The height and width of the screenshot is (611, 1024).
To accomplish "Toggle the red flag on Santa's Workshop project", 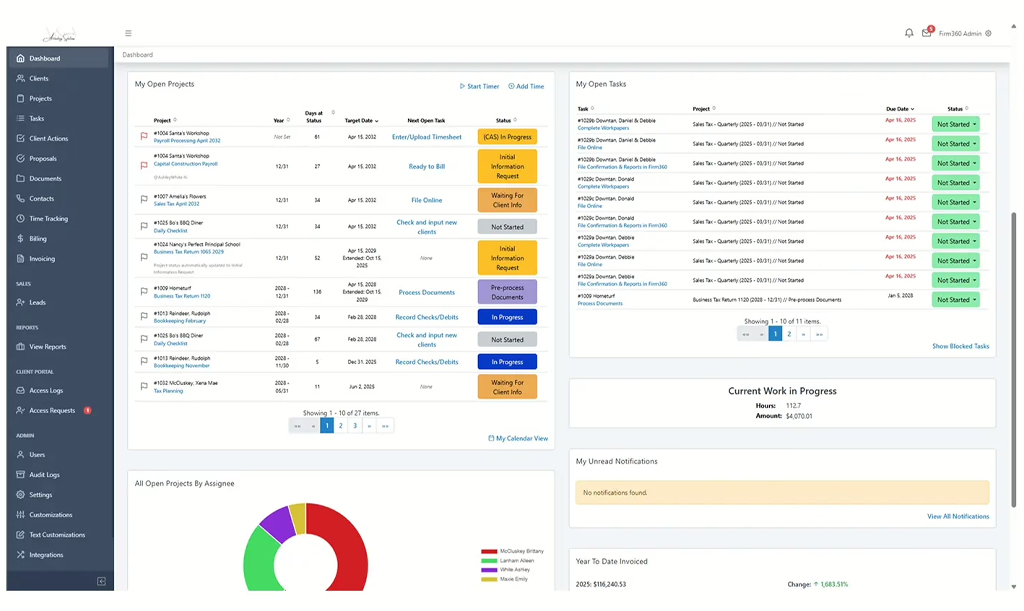I will (x=141, y=136).
